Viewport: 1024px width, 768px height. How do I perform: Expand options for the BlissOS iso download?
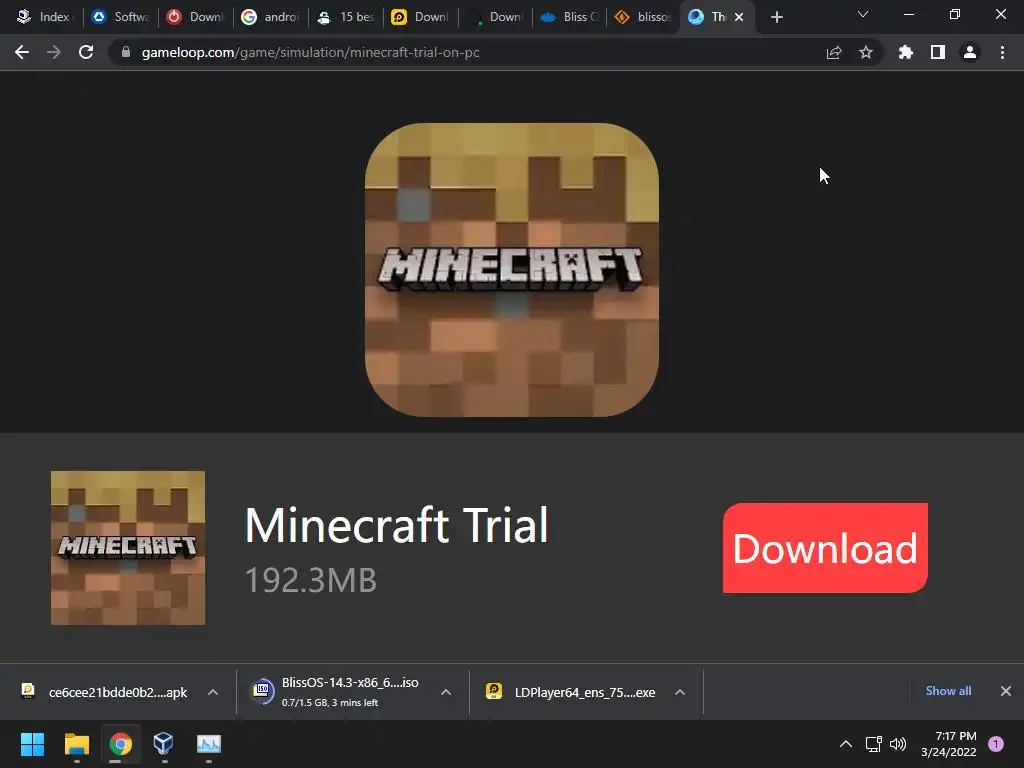pyautogui.click(x=446, y=692)
